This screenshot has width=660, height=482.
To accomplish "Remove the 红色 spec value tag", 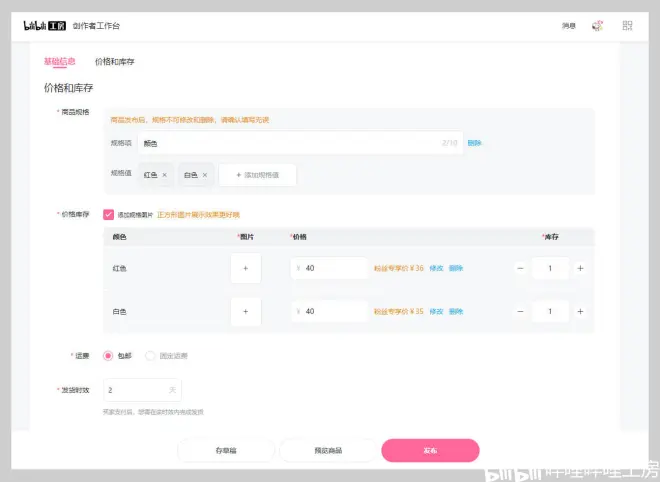I will (165, 175).
